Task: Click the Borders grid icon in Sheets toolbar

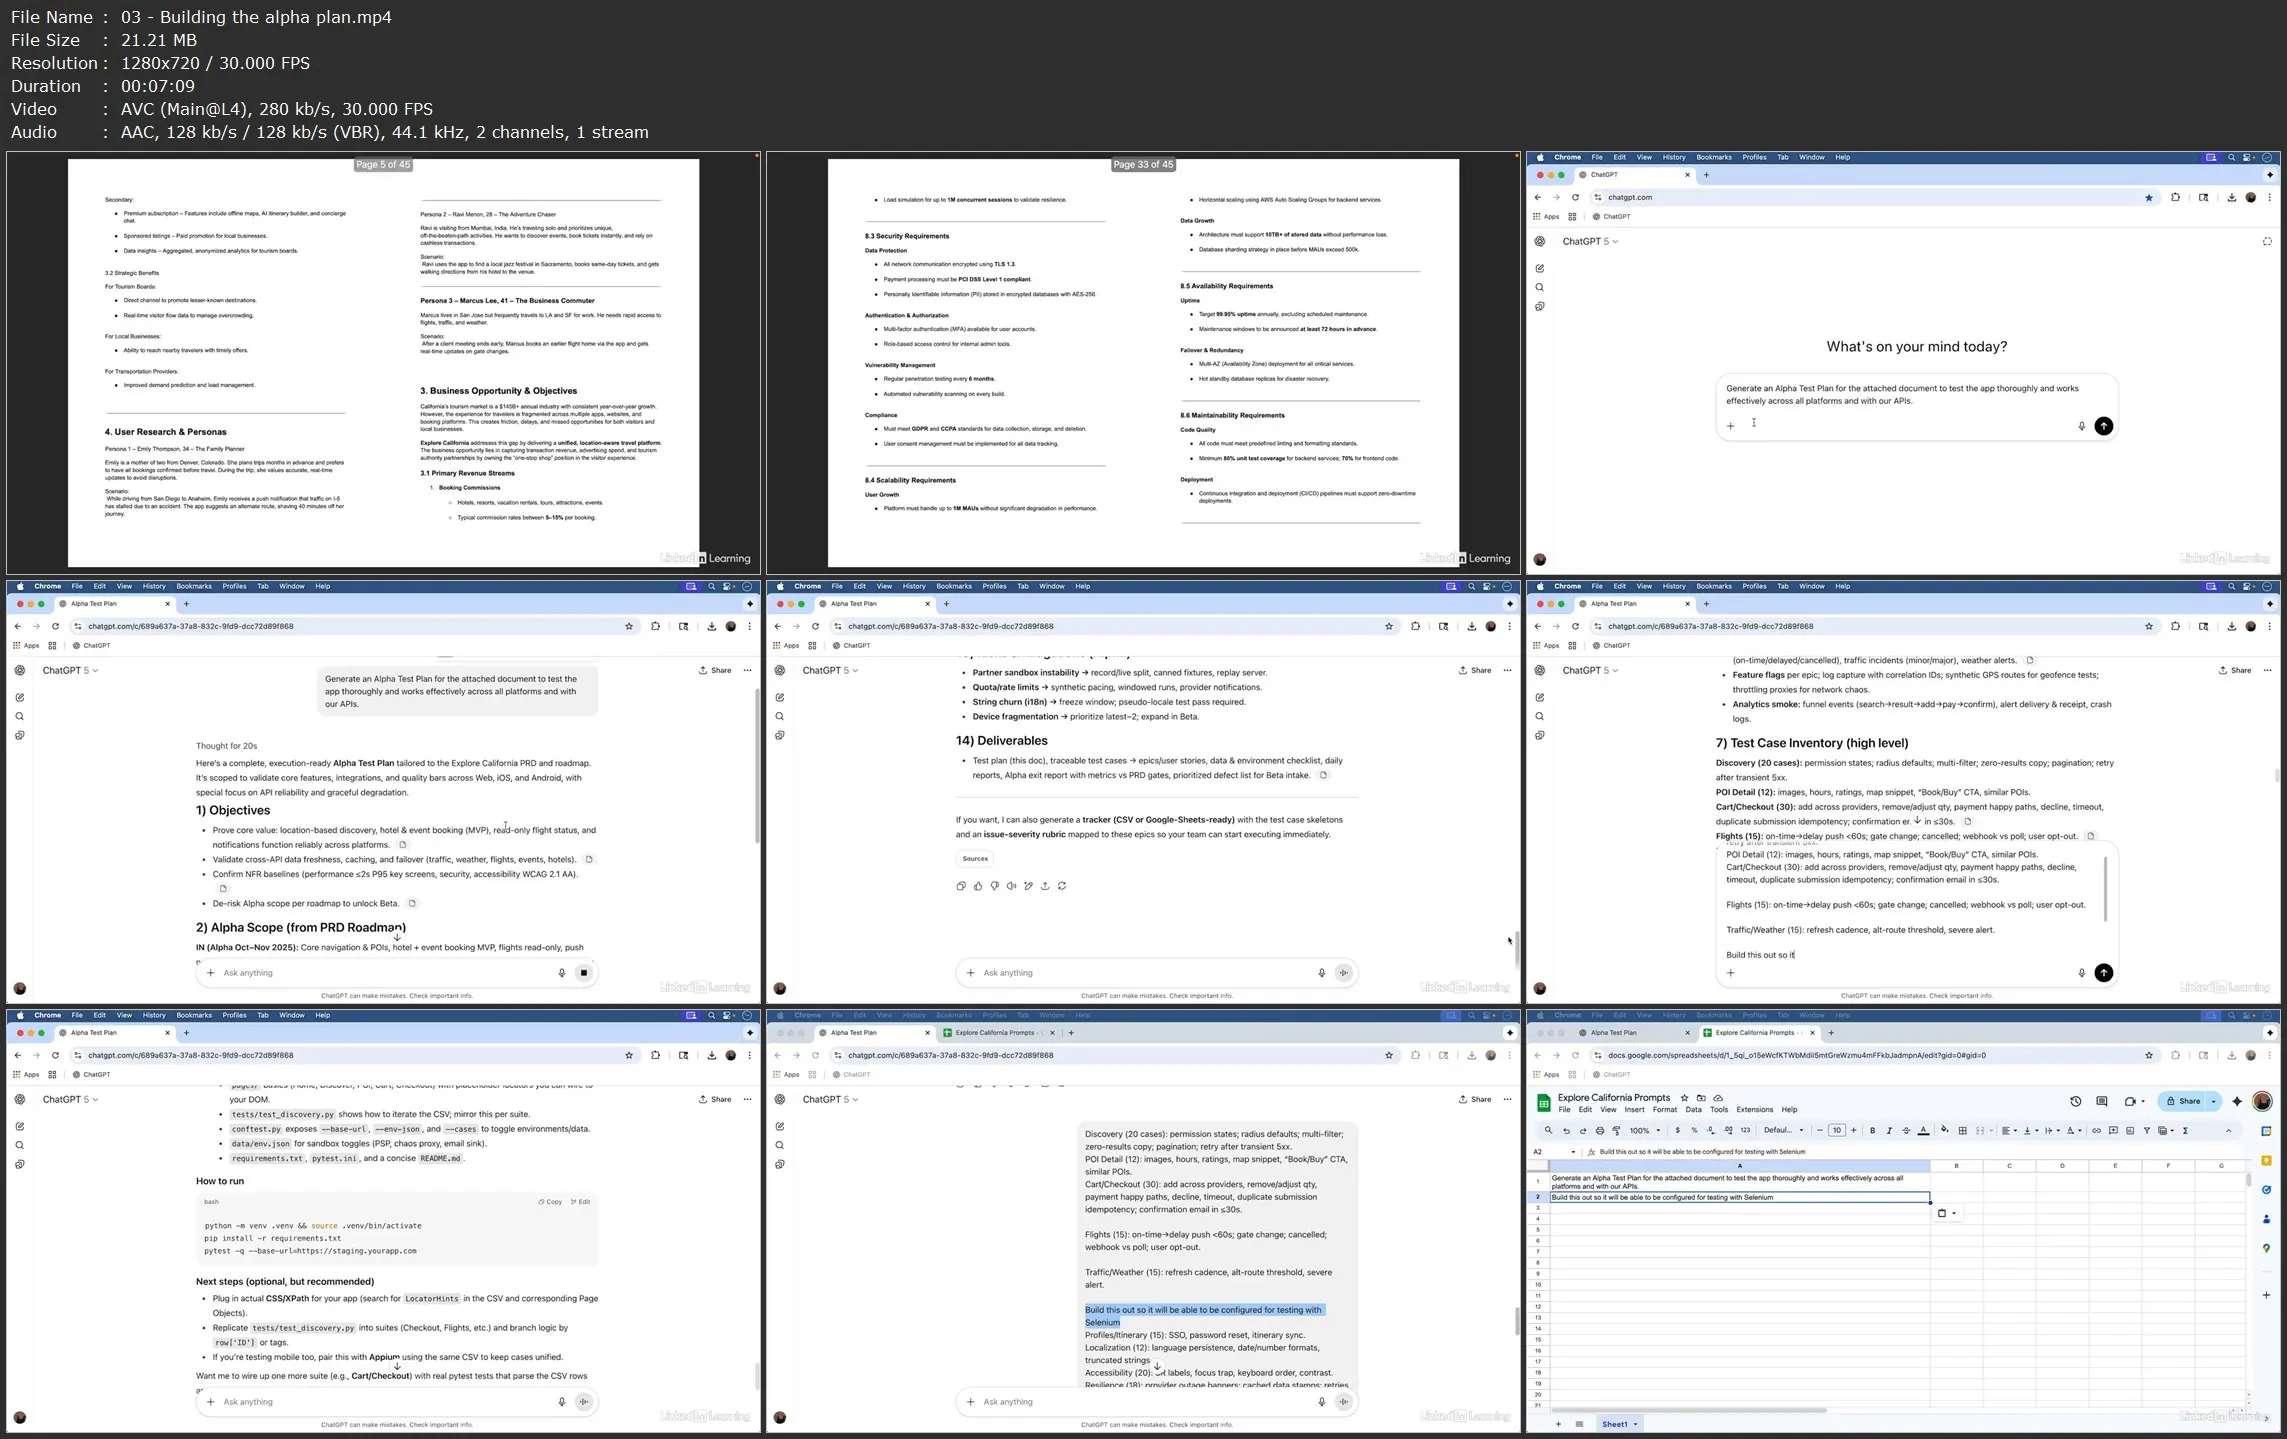Action: click(1962, 1130)
